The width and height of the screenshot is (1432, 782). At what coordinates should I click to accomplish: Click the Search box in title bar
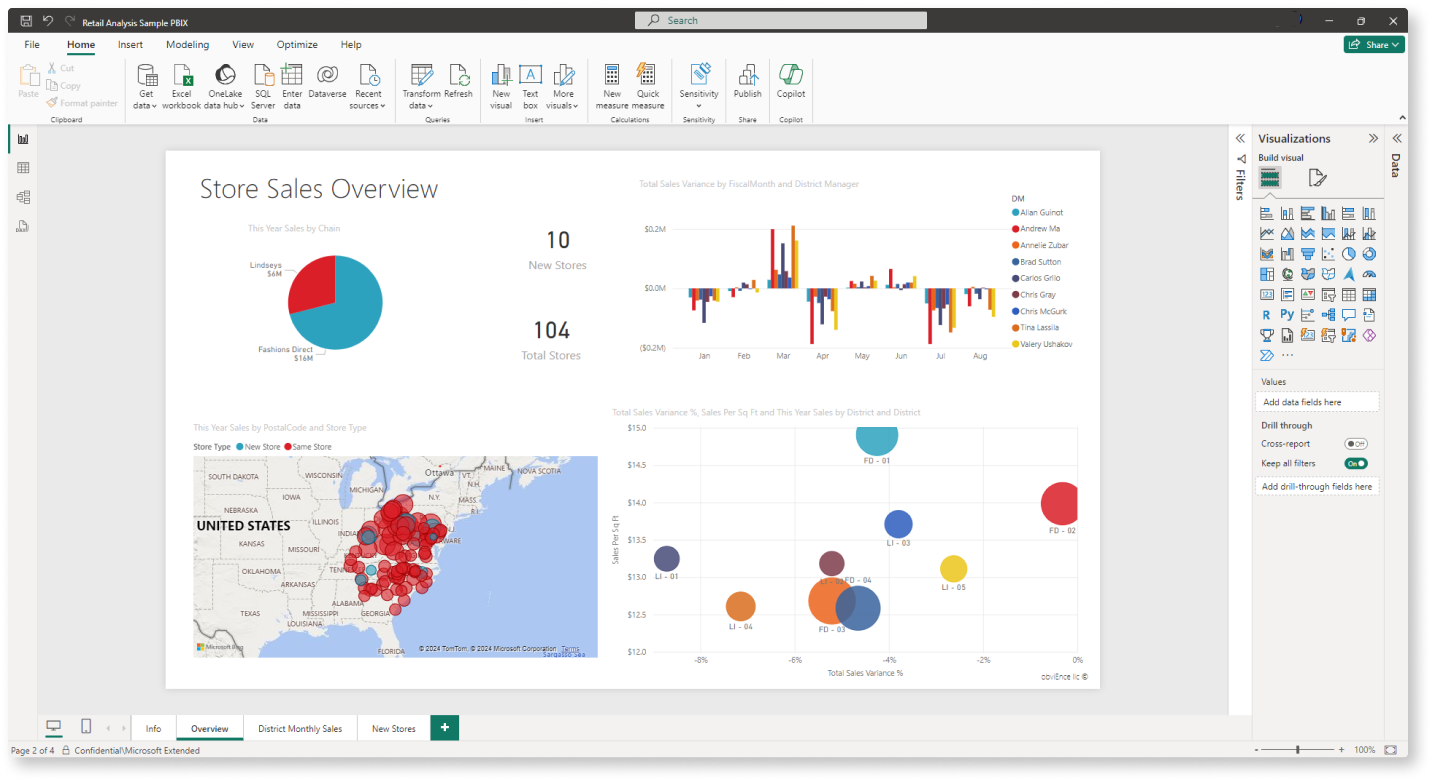(x=781, y=20)
